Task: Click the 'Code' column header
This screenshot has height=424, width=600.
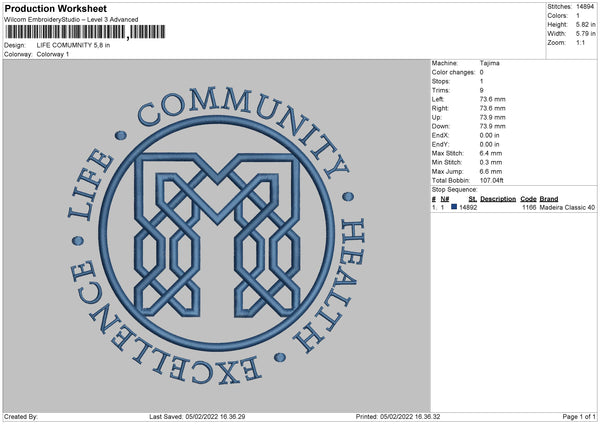Action: (x=528, y=199)
